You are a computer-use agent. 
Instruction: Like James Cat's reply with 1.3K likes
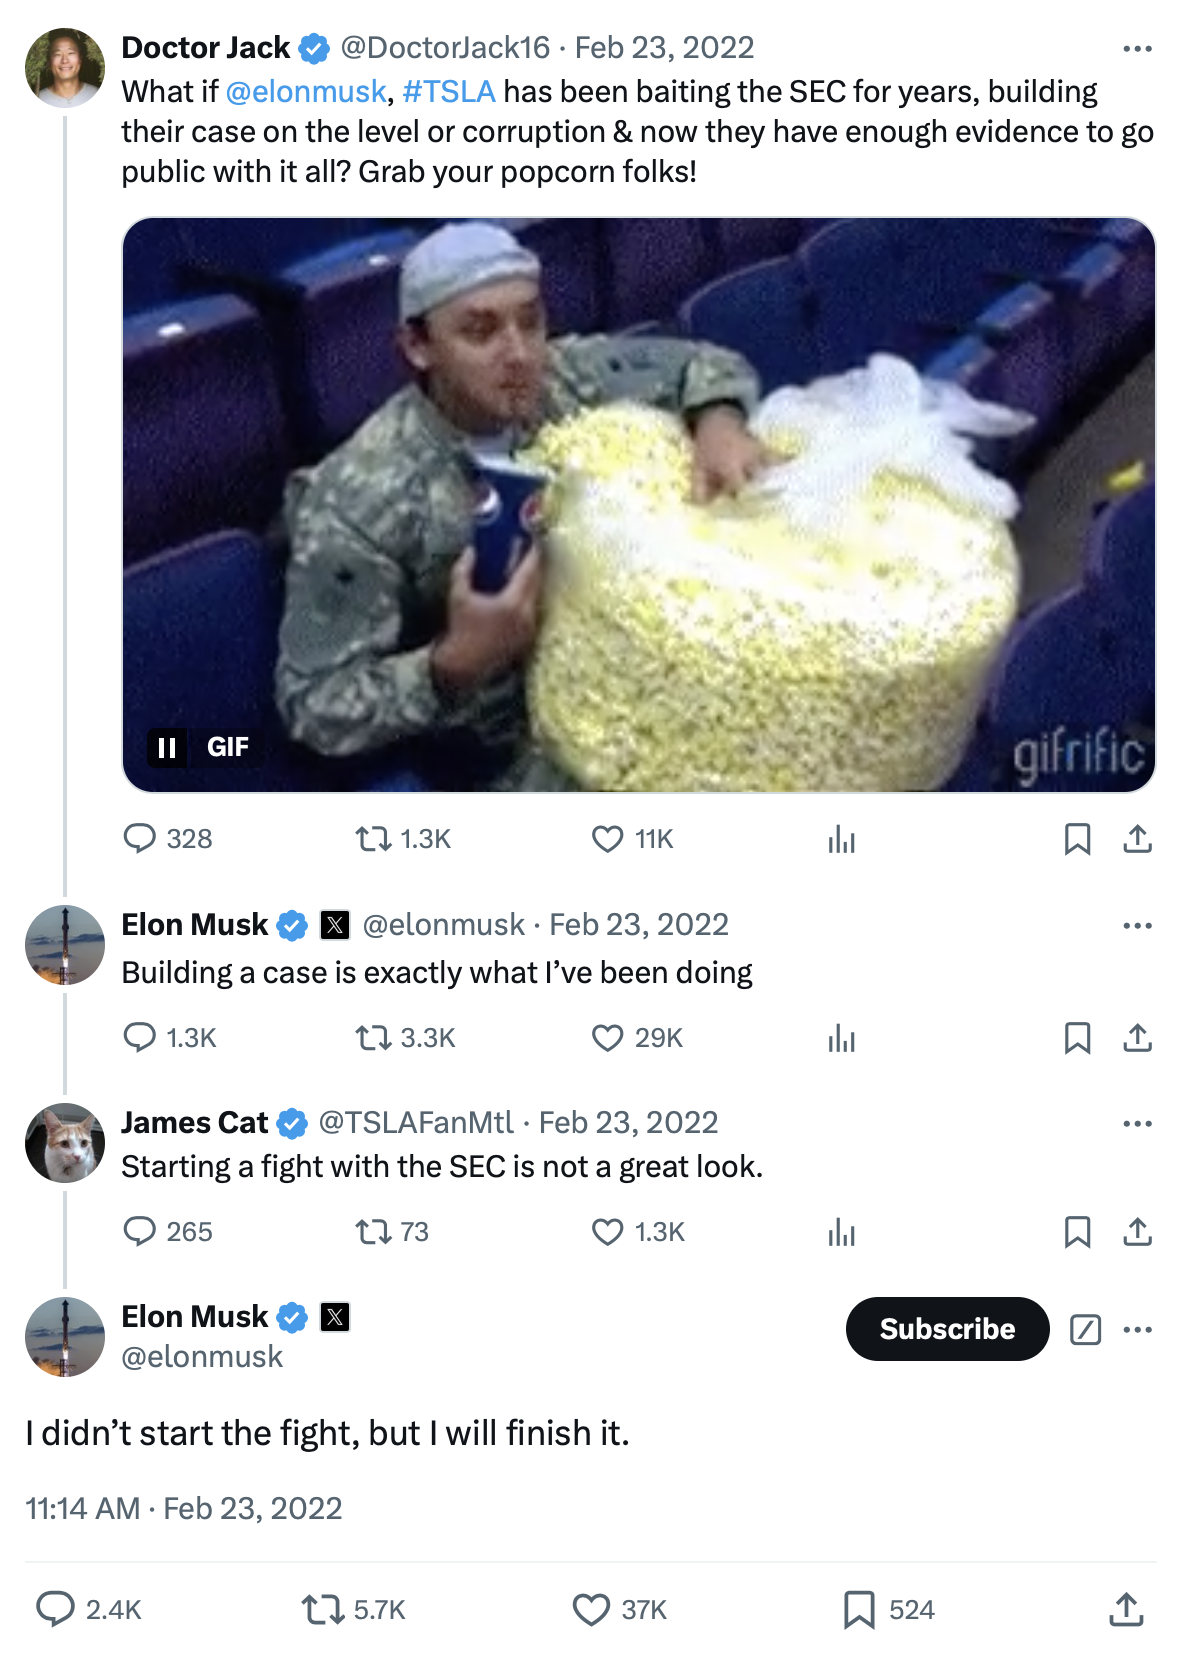[x=607, y=1231]
